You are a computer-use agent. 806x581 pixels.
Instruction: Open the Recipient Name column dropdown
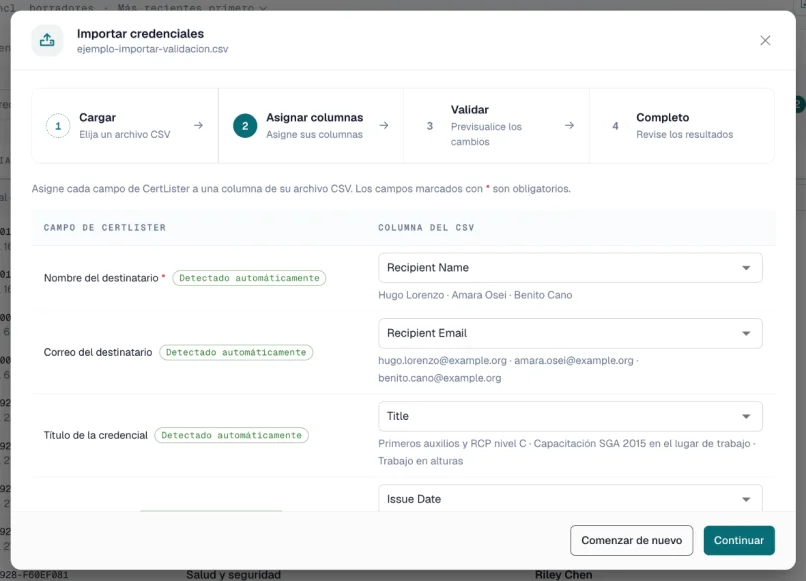point(570,268)
